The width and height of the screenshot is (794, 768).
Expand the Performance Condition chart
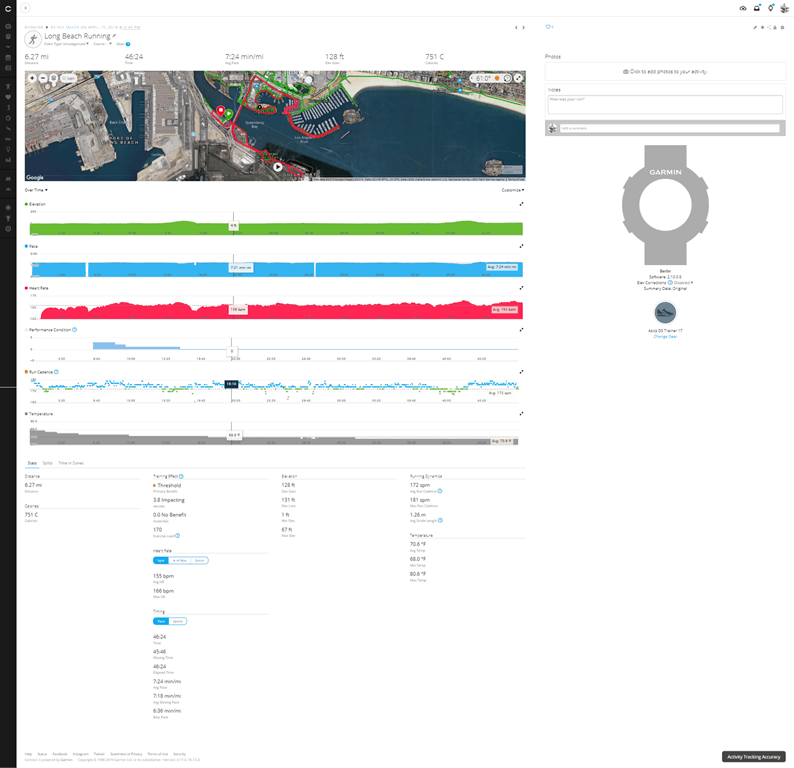click(521, 330)
